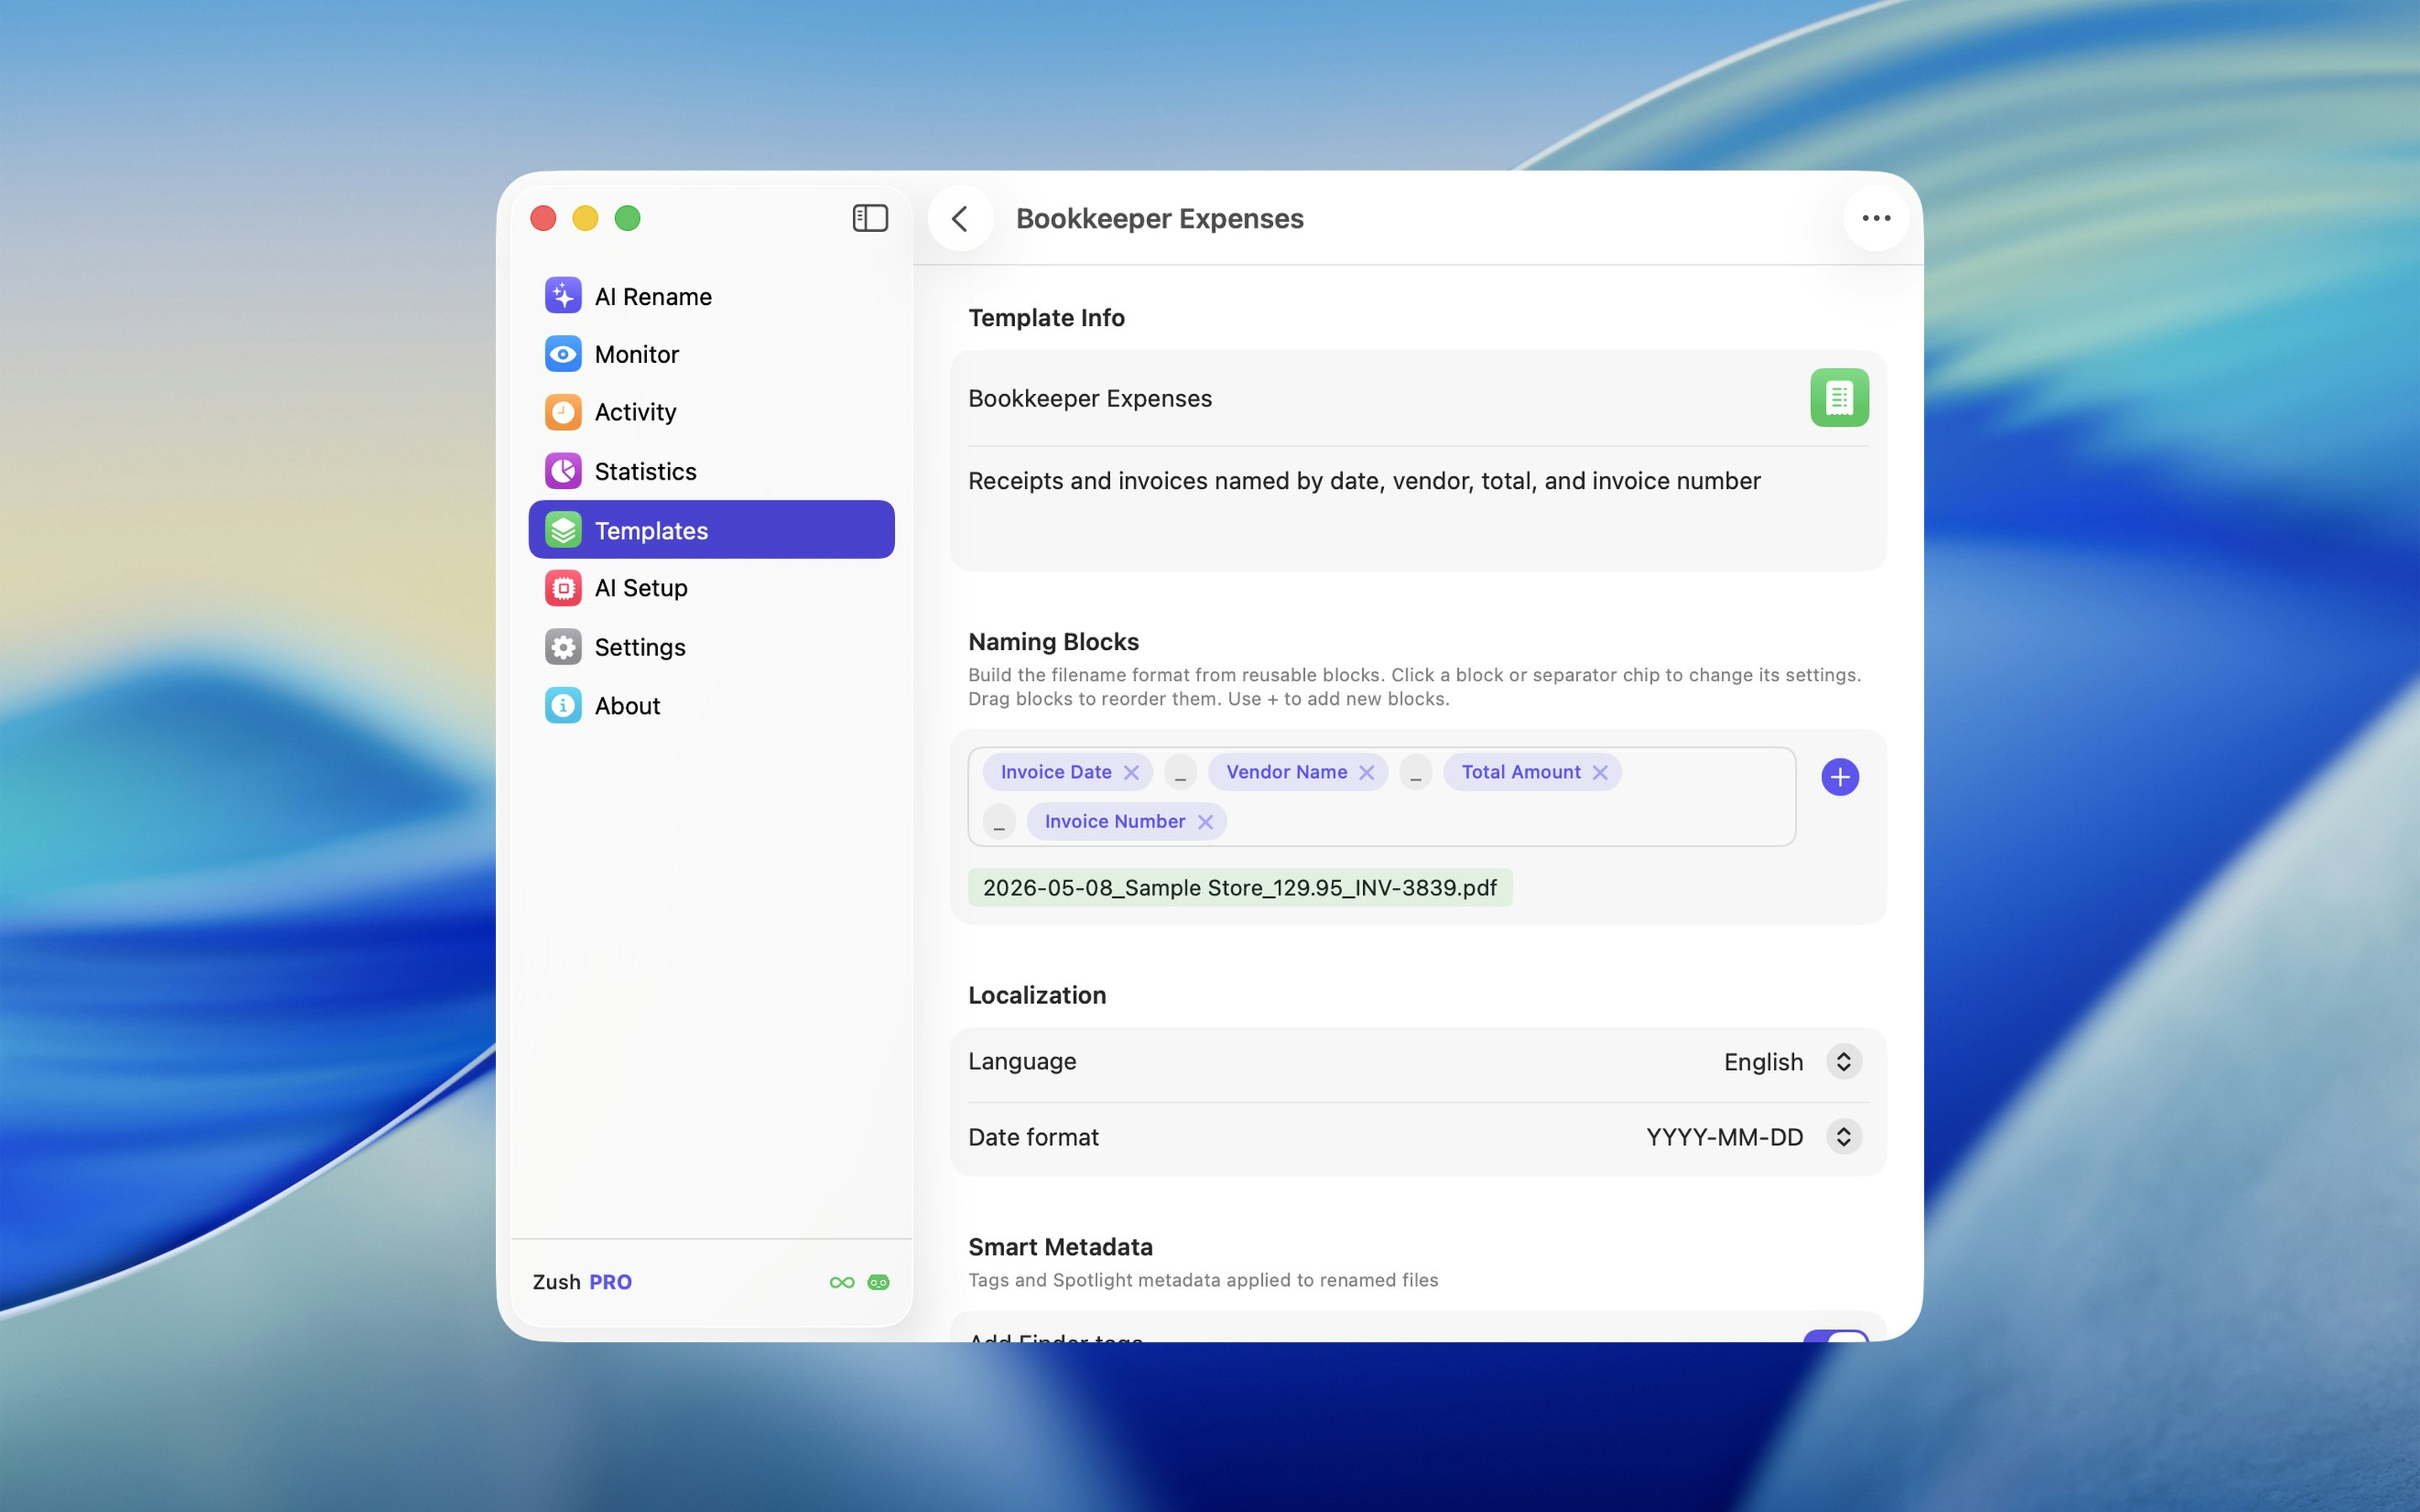Click the Settings gear icon
Viewport: 2420px width, 1512px height.
[563, 647]
